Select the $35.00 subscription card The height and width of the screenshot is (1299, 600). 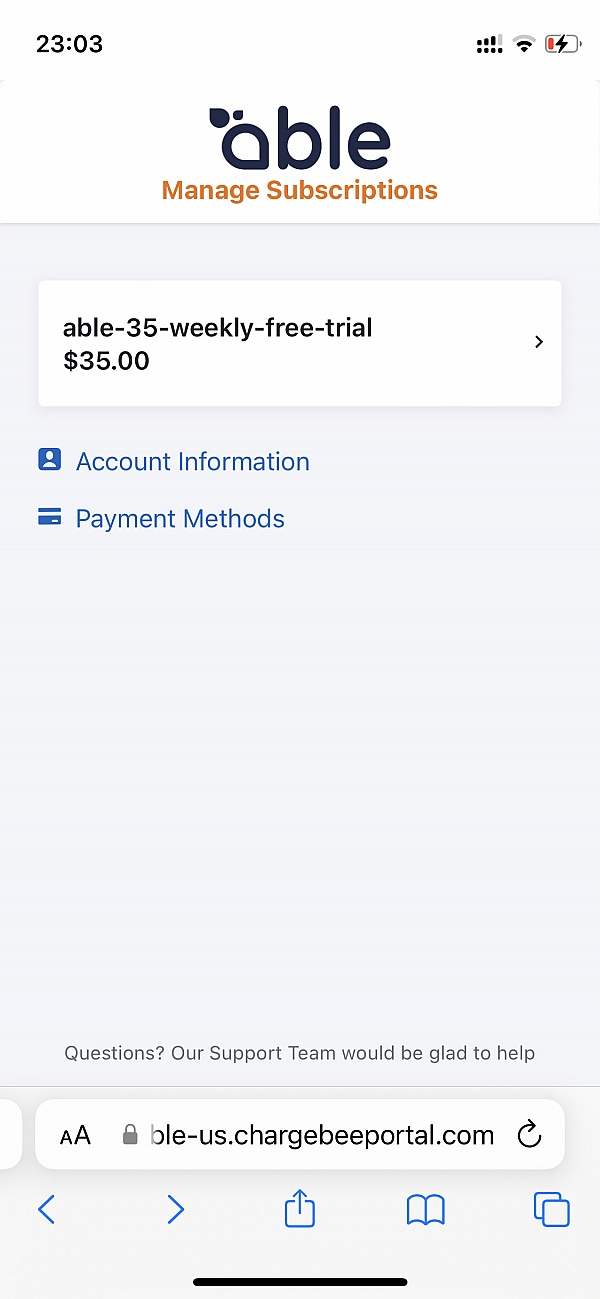(x=299, y=343)
